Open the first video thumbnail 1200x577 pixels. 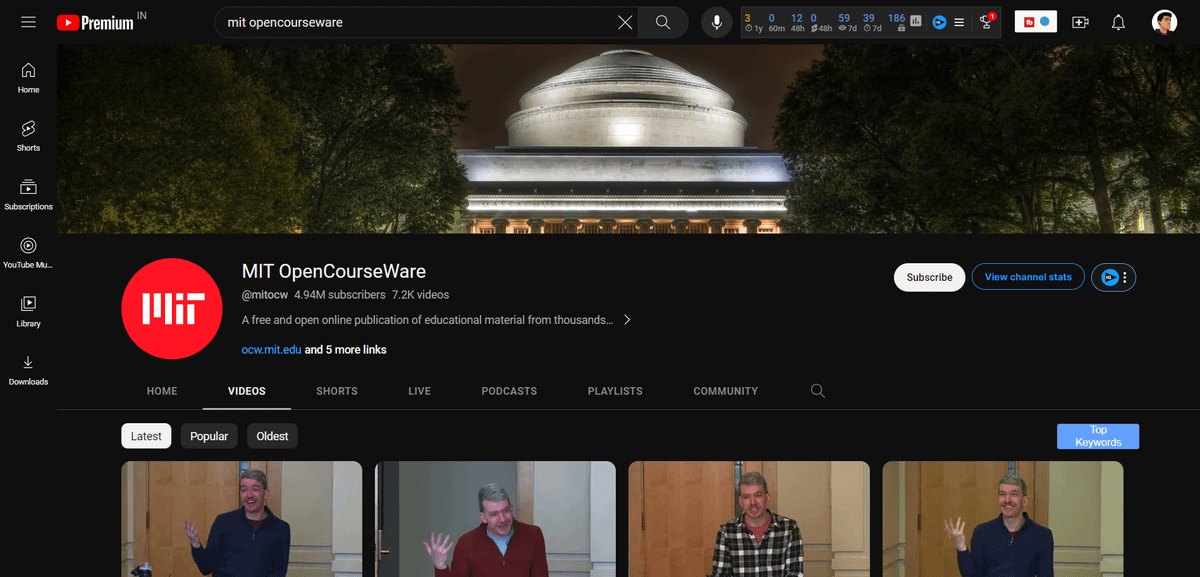click(241, 519)
